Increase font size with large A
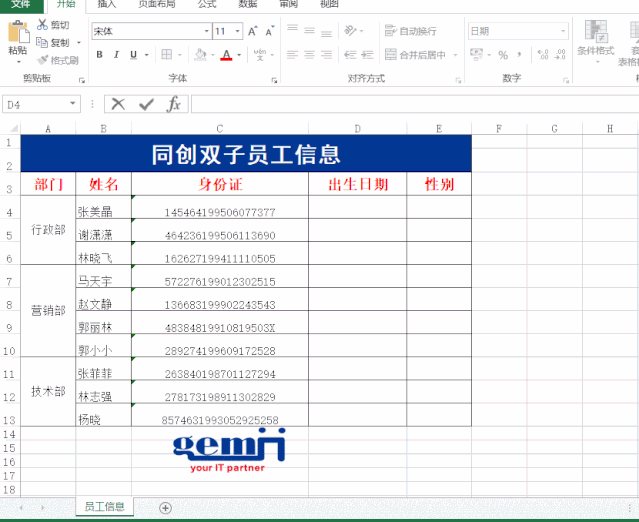The width and height of the screenshot is (639, 522). 253,31
